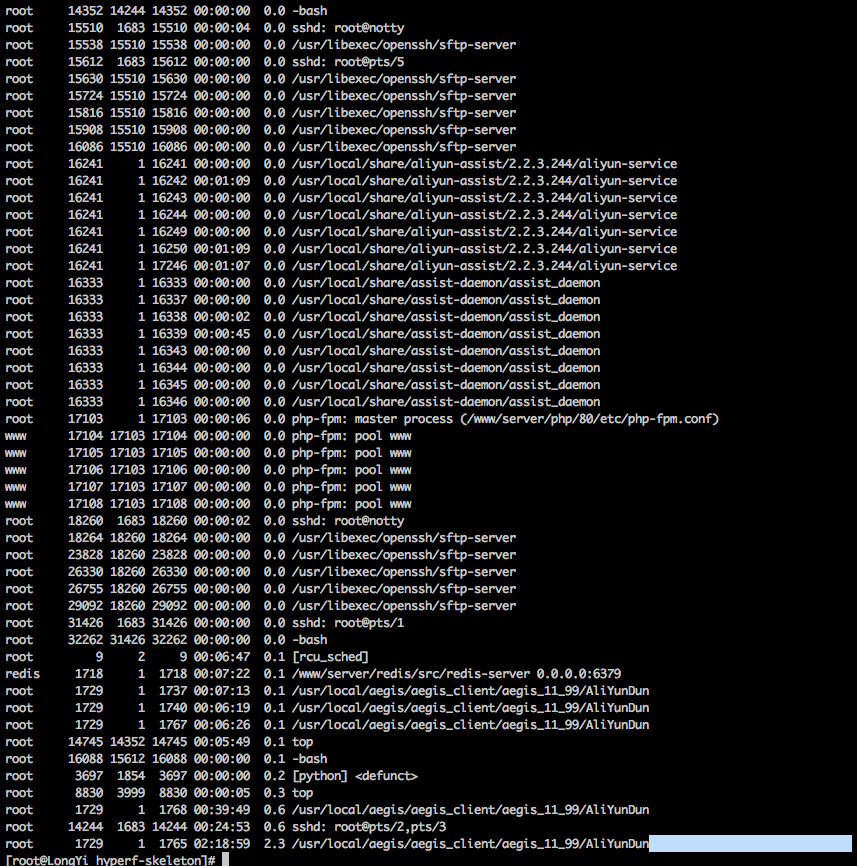
Task: Click the redis username in the first column
Action: tap(23, 674)
